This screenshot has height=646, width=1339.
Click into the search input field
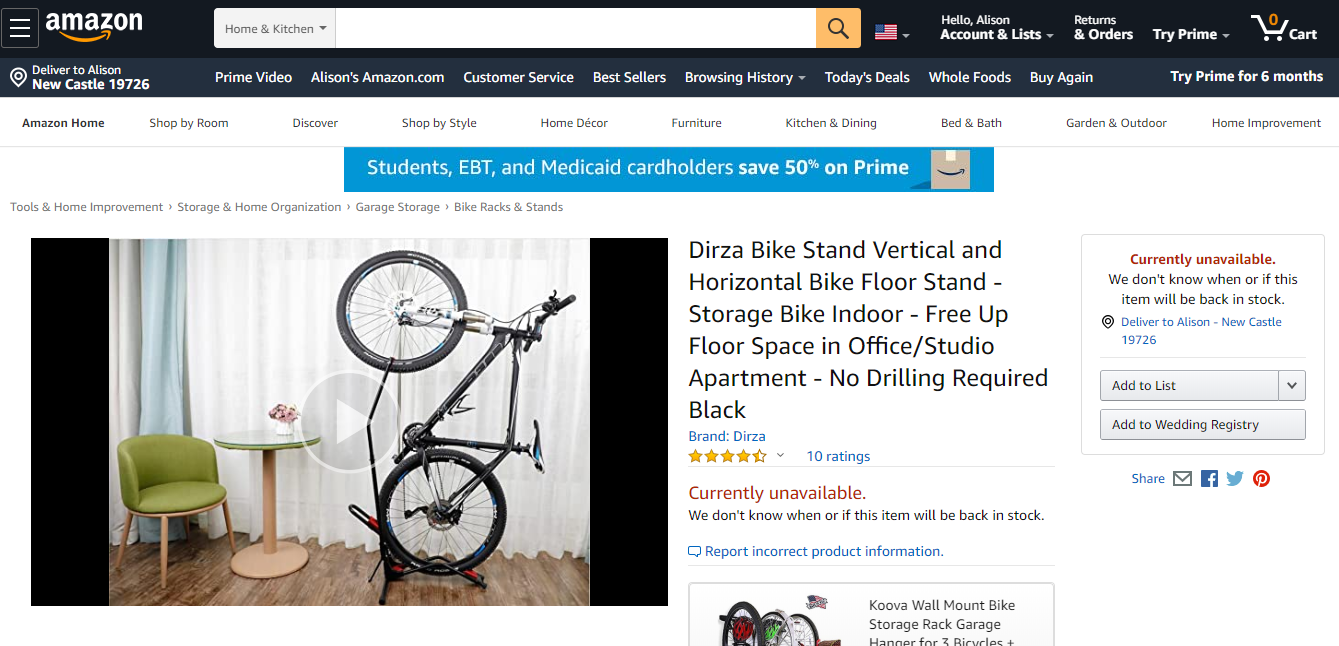click(576, 28)
